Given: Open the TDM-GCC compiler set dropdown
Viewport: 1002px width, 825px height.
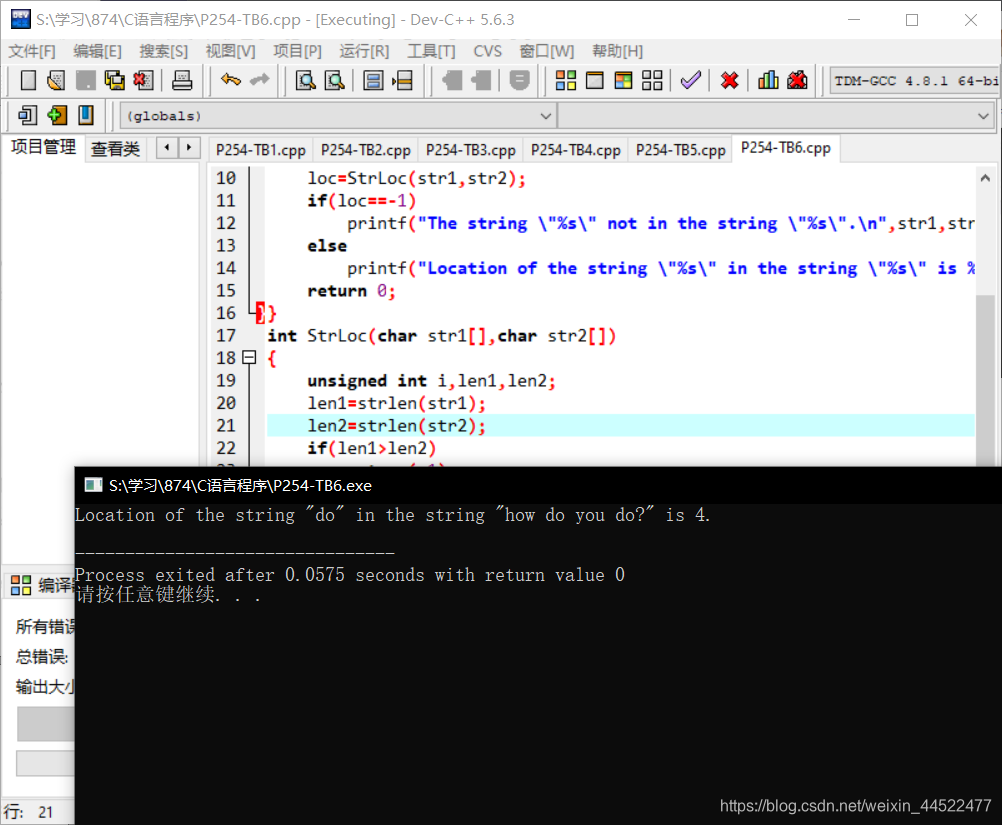Looking at the screenshot, I should click(914, 81).
